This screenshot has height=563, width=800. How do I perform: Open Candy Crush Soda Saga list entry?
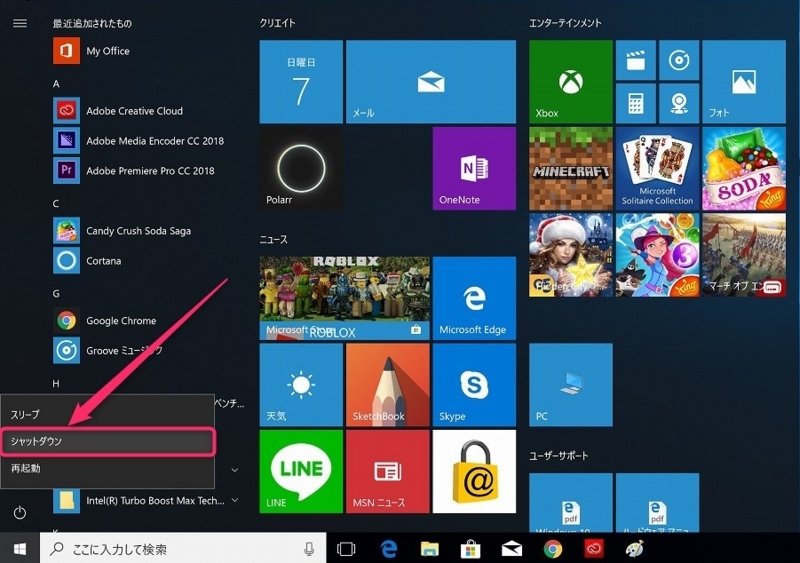click(x=122, y=231)
